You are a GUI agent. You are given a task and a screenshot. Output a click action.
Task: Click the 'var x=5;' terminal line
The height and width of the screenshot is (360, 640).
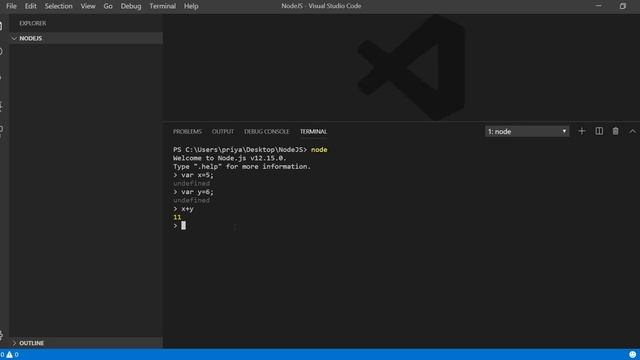[193, 175]
